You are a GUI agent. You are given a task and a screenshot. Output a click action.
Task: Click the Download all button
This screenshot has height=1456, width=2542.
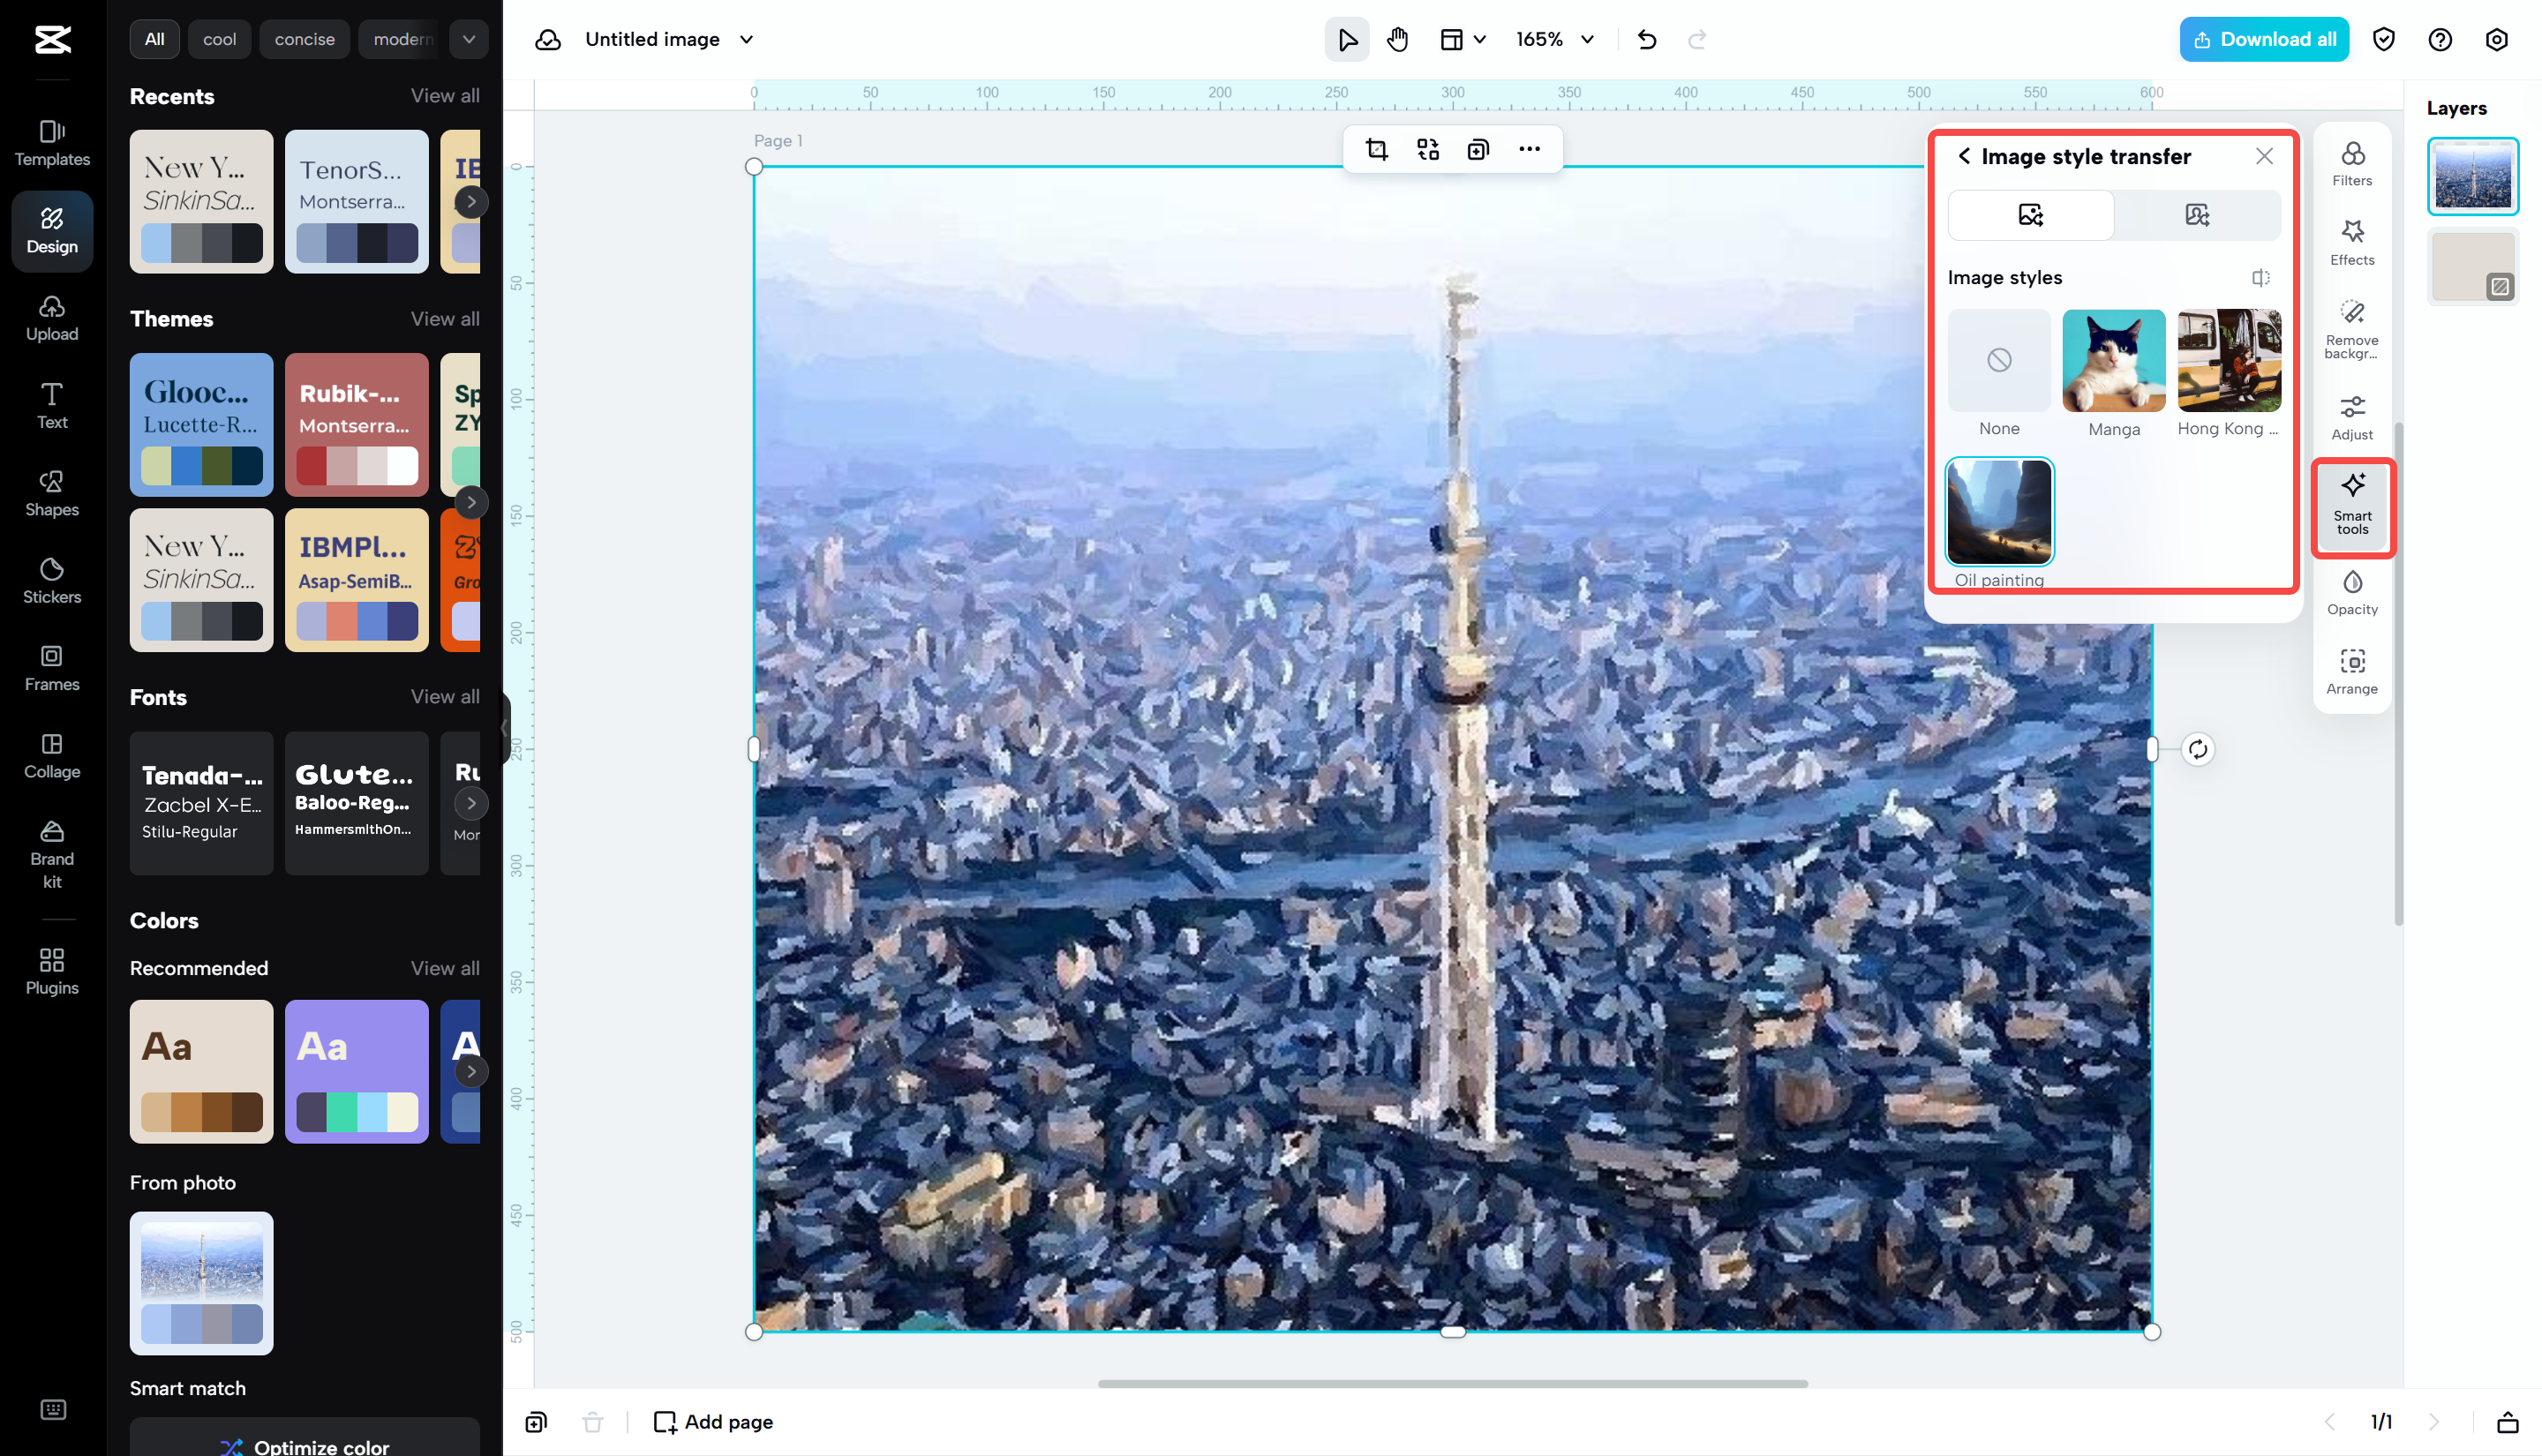(x=2263, y=39)
